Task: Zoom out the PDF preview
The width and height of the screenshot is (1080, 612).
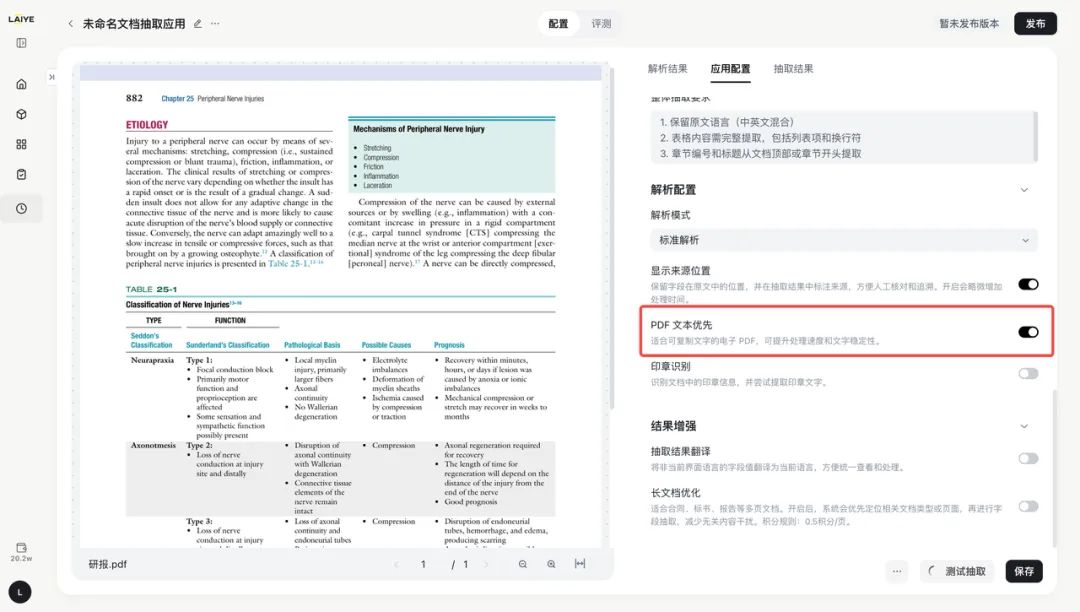Action: (x=523, y=564)
